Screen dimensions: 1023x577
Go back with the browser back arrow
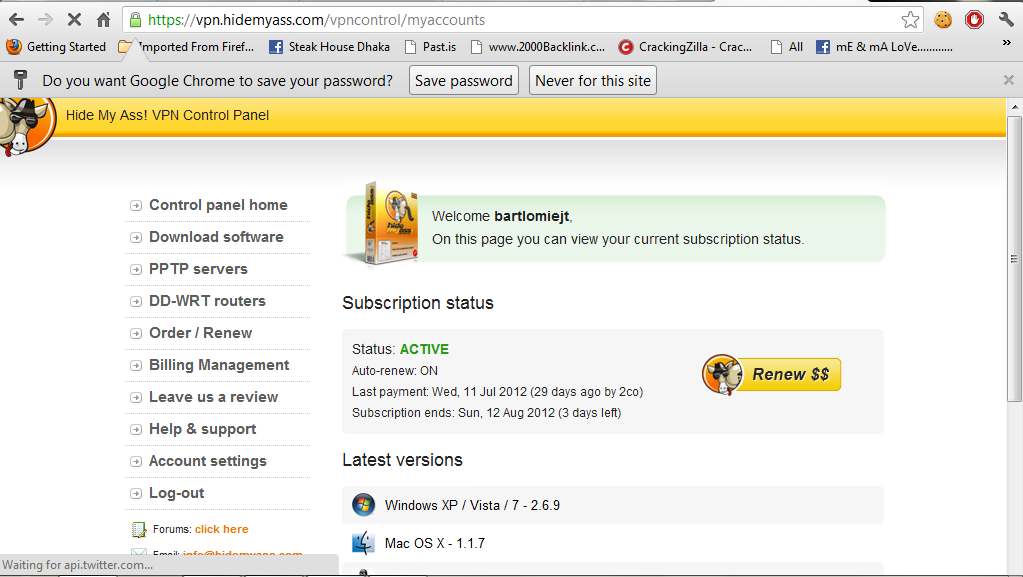16,20
